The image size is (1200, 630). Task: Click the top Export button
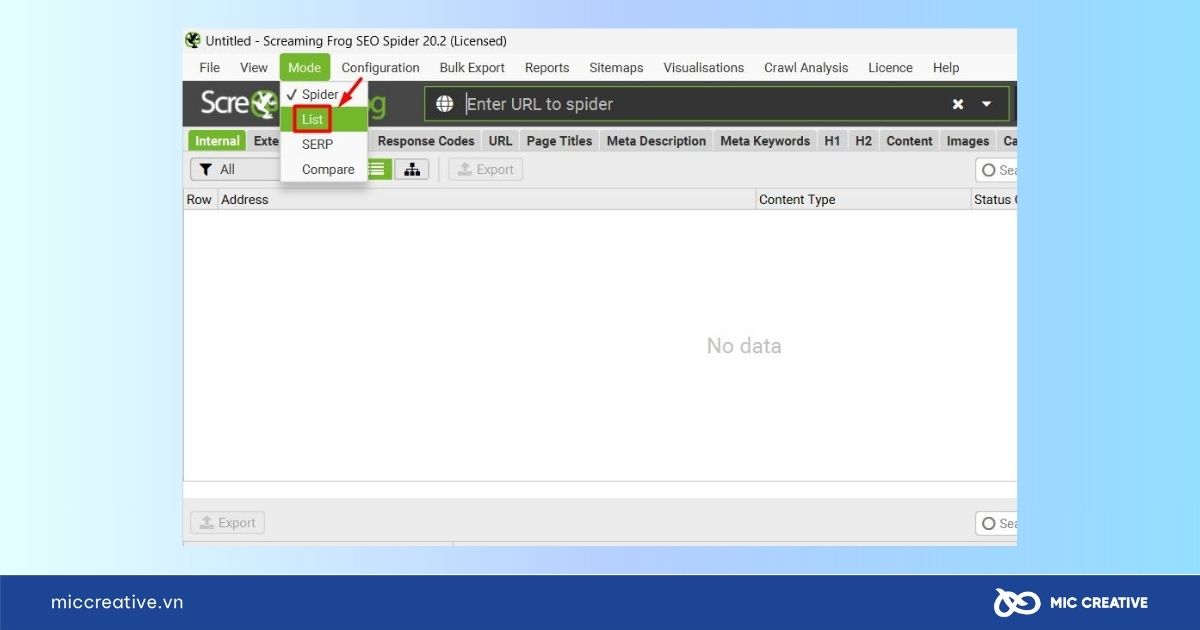(x=485, y=170)
